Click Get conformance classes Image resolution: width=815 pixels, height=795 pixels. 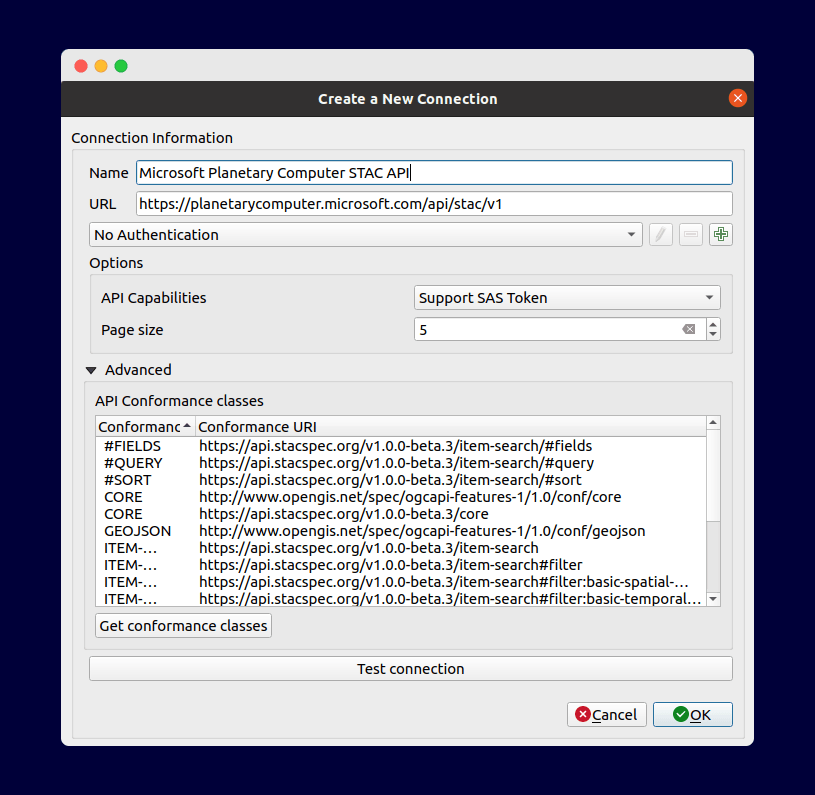(183, 625)
